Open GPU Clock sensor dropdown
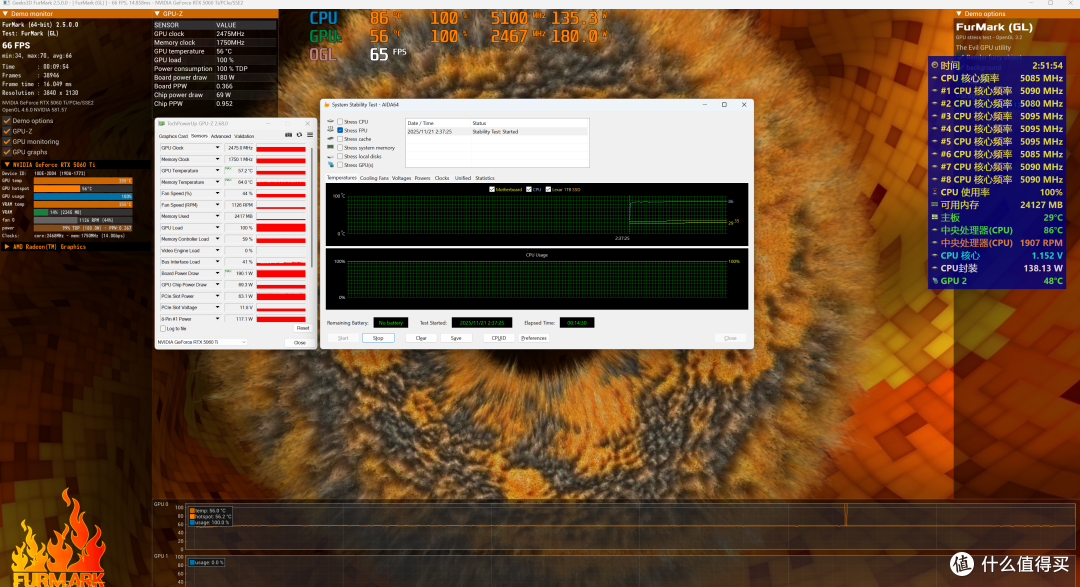Image resolution: width=1080 pixels, height=587 pixels. [218, 148]
